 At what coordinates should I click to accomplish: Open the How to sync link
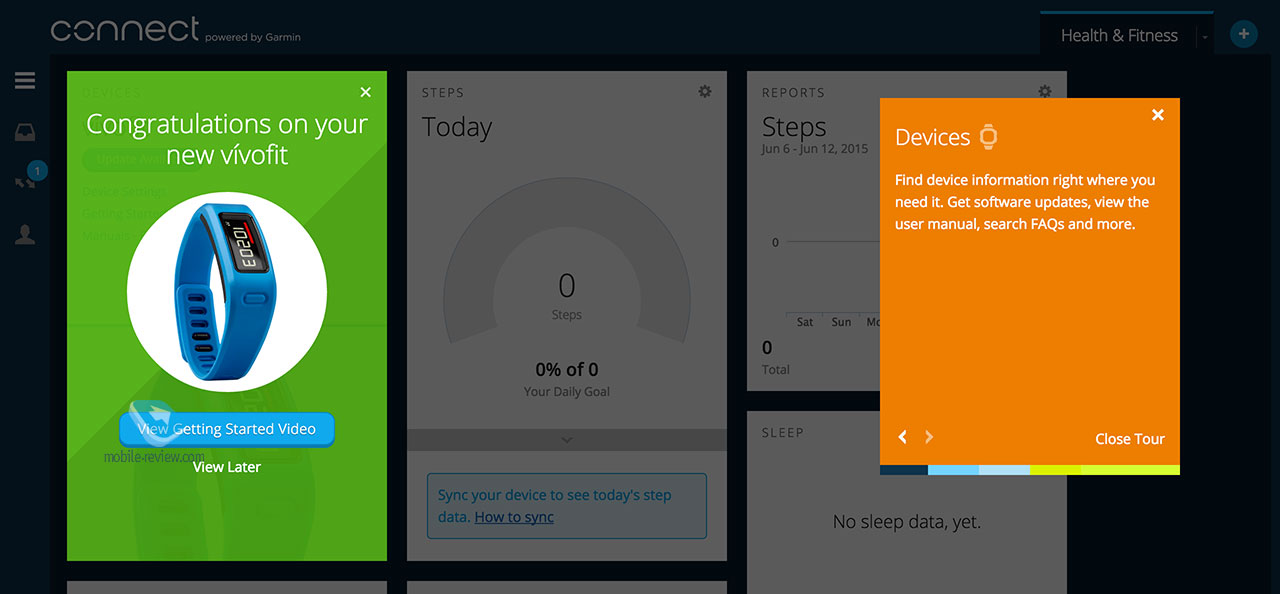pyautogui.click(x=514, y=517)
